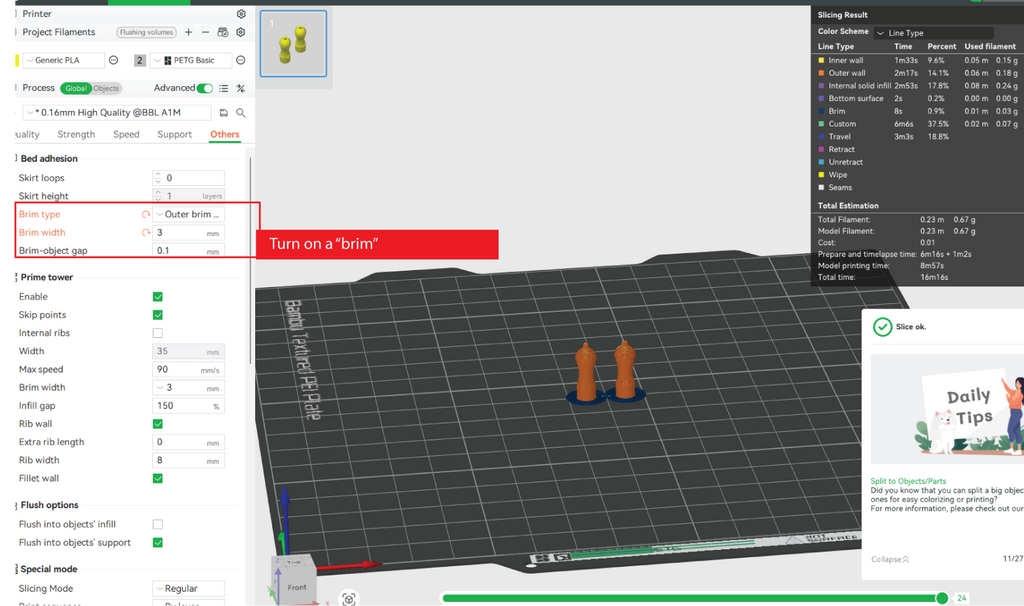Open the Printer settings gear
Viewport: 1024px width, 606px height.
click(241, 14)
